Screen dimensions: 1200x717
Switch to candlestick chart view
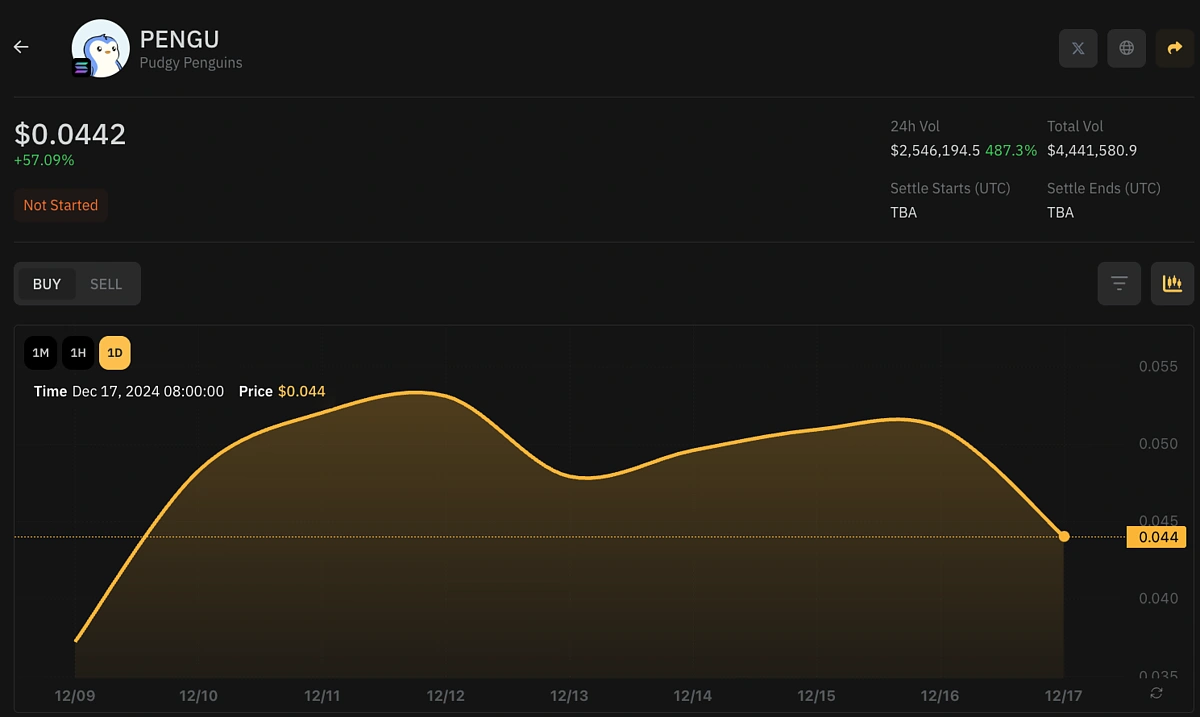[x=1171, y=283]
